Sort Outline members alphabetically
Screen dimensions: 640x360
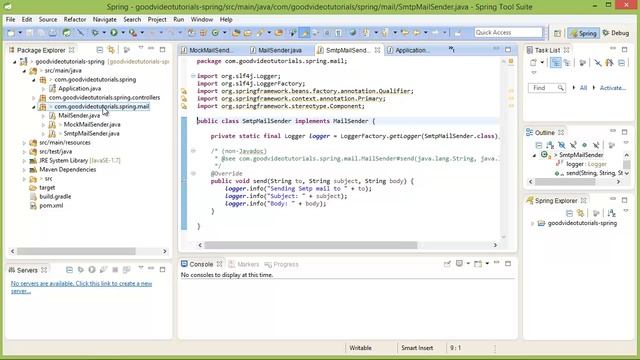[x=550, y=145]
